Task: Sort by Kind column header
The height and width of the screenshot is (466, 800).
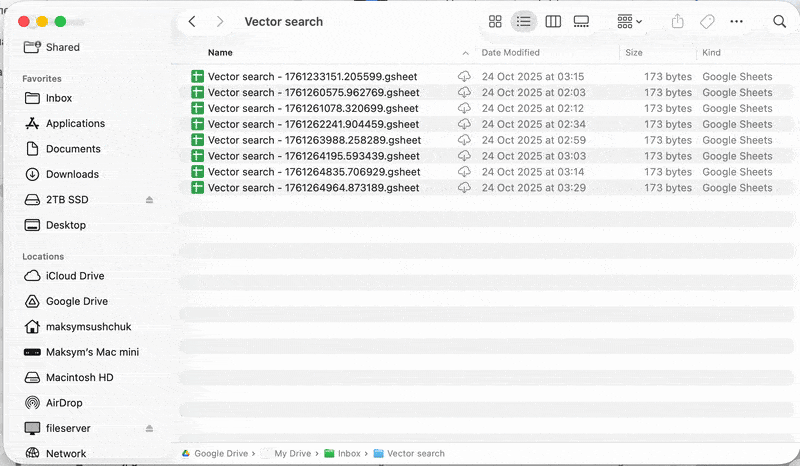Action: click(x=711, y=53)
